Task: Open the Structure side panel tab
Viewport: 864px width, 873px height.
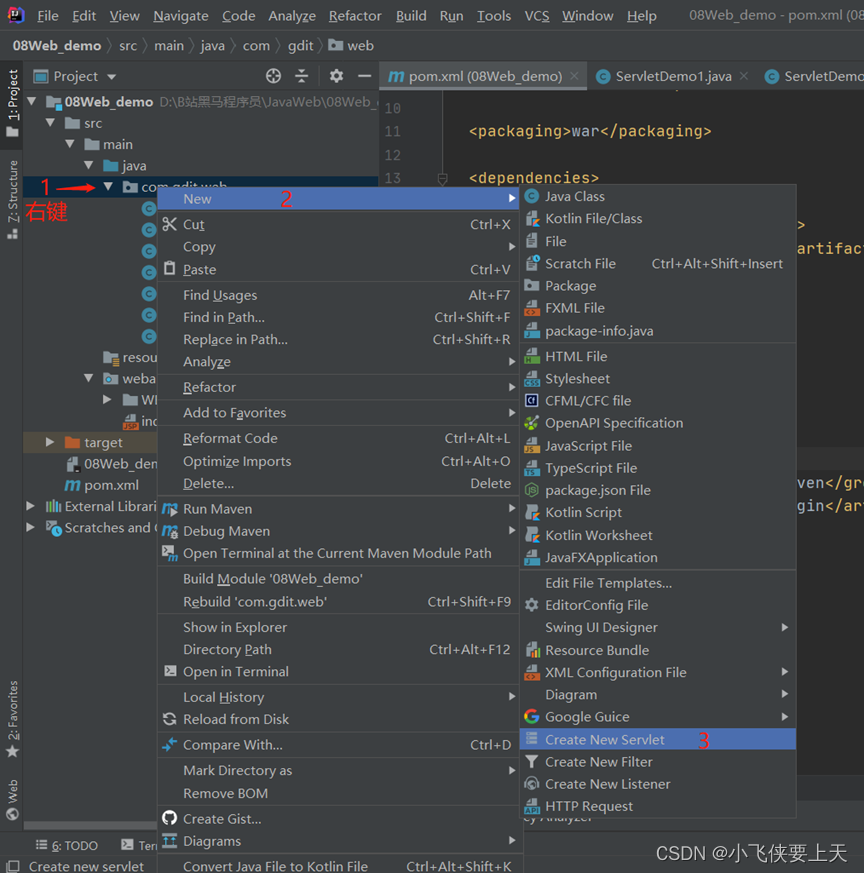Action: point(13,198)
